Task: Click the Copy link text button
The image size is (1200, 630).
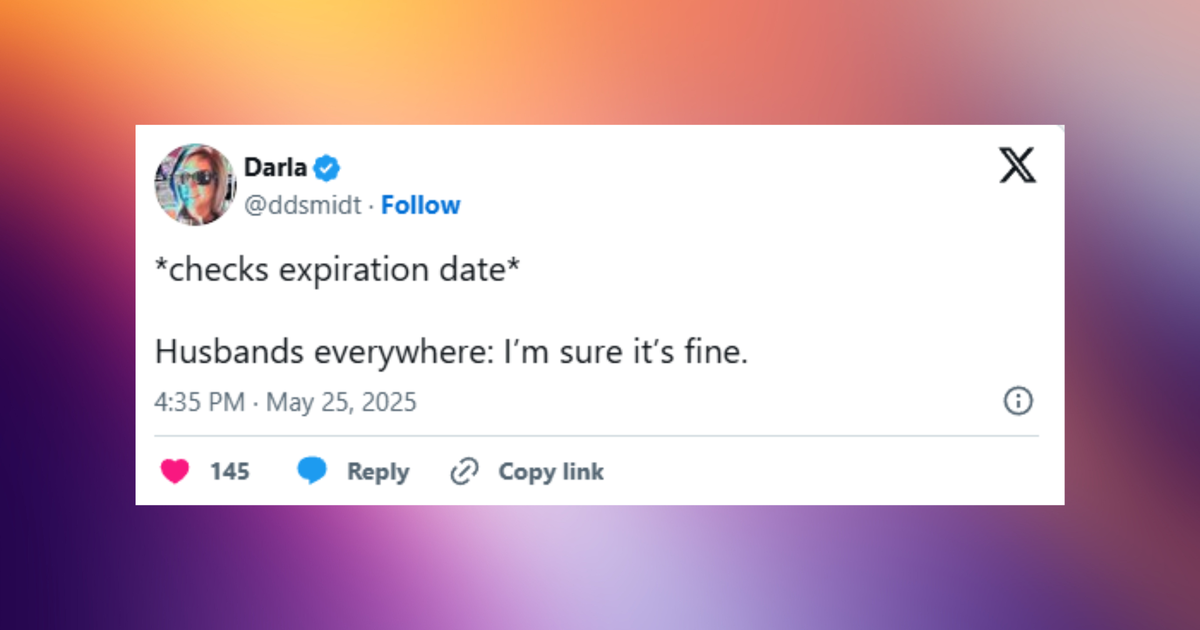Action: pyautogui.click(x=551, y=471)
